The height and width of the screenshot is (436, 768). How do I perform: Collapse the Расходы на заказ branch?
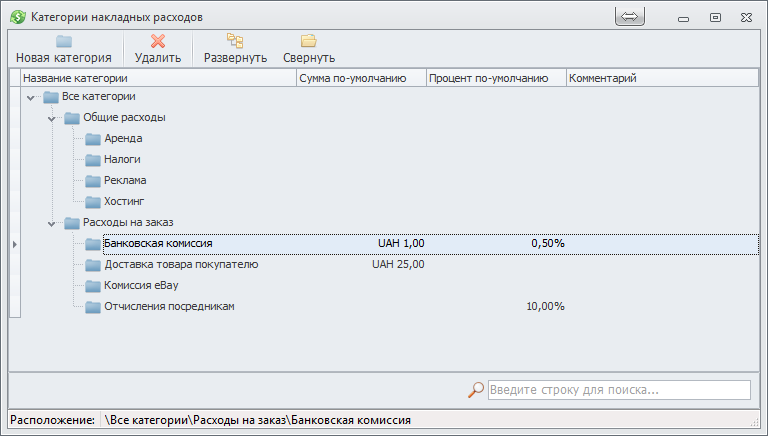(x=51, y=223)
